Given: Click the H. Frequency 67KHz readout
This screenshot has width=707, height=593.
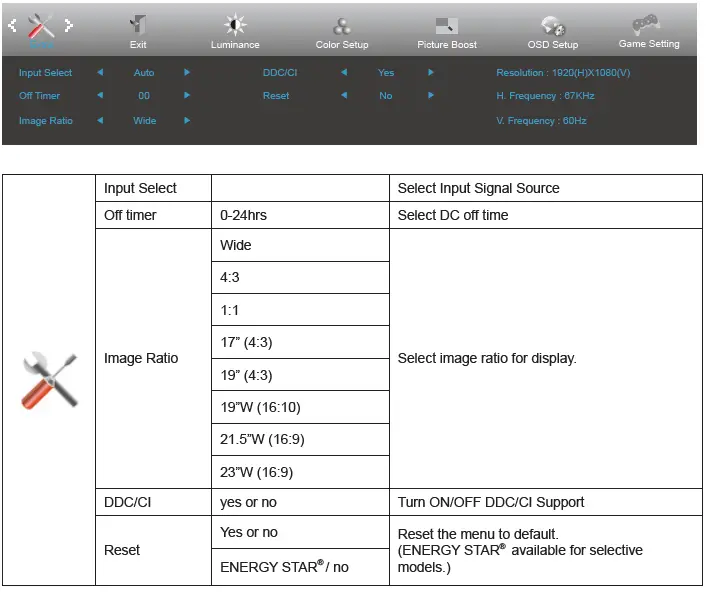Looking at the screenshot, I should pyautogui.click(x=545, y=96).
